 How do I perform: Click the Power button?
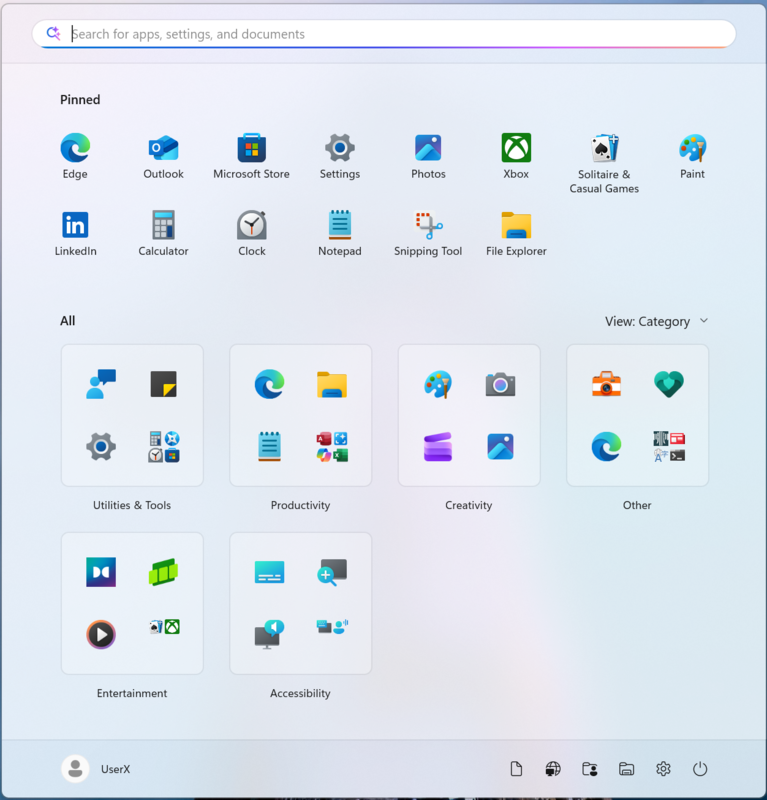click(700, 769)
